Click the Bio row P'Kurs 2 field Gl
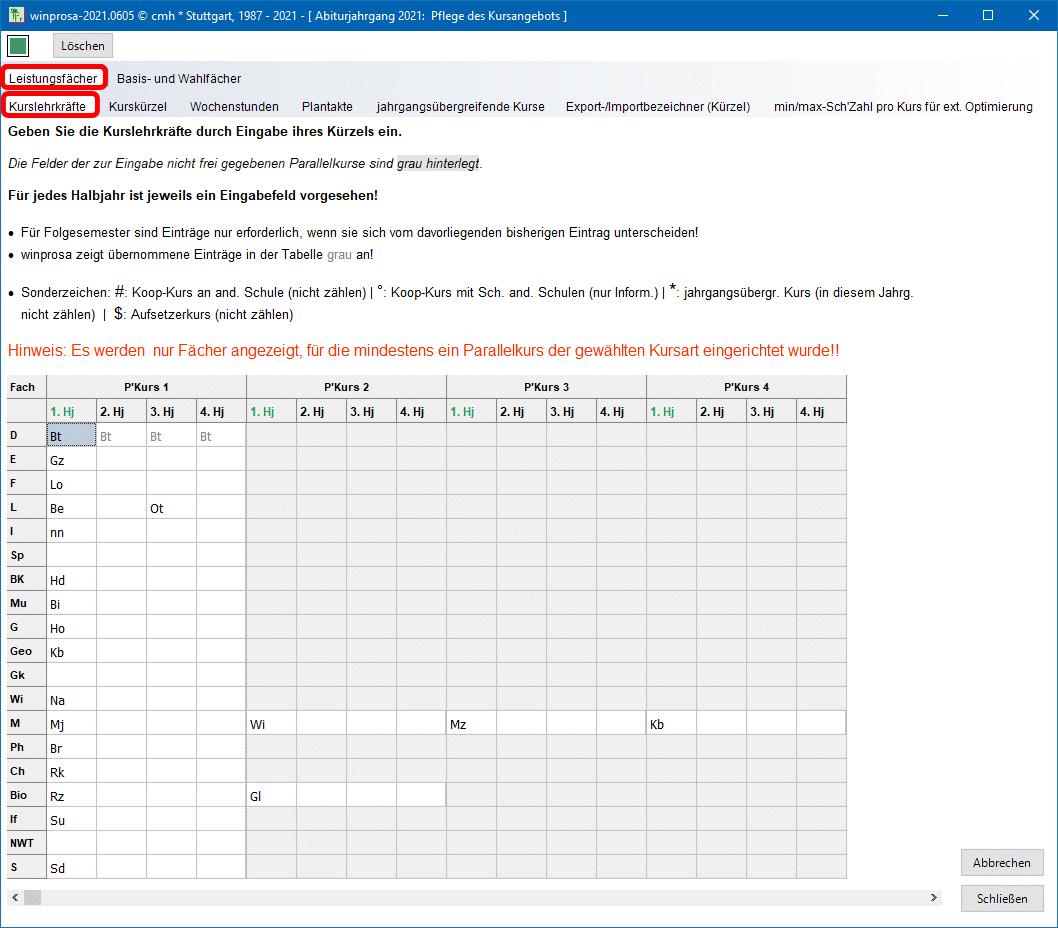Viewport: 1058px width, 928px height. (271, 796)
